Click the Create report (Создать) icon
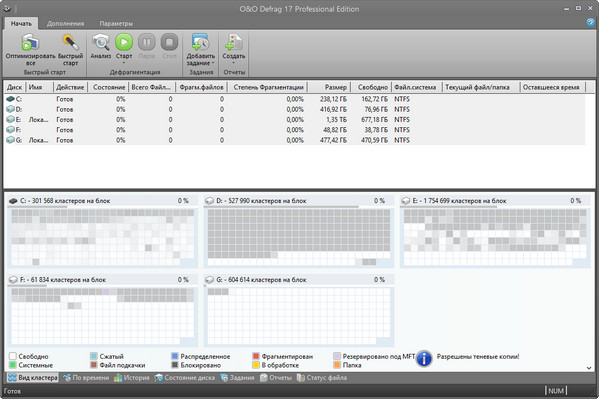The height and width of the screenshot is (399, 599). coord(233,42)
